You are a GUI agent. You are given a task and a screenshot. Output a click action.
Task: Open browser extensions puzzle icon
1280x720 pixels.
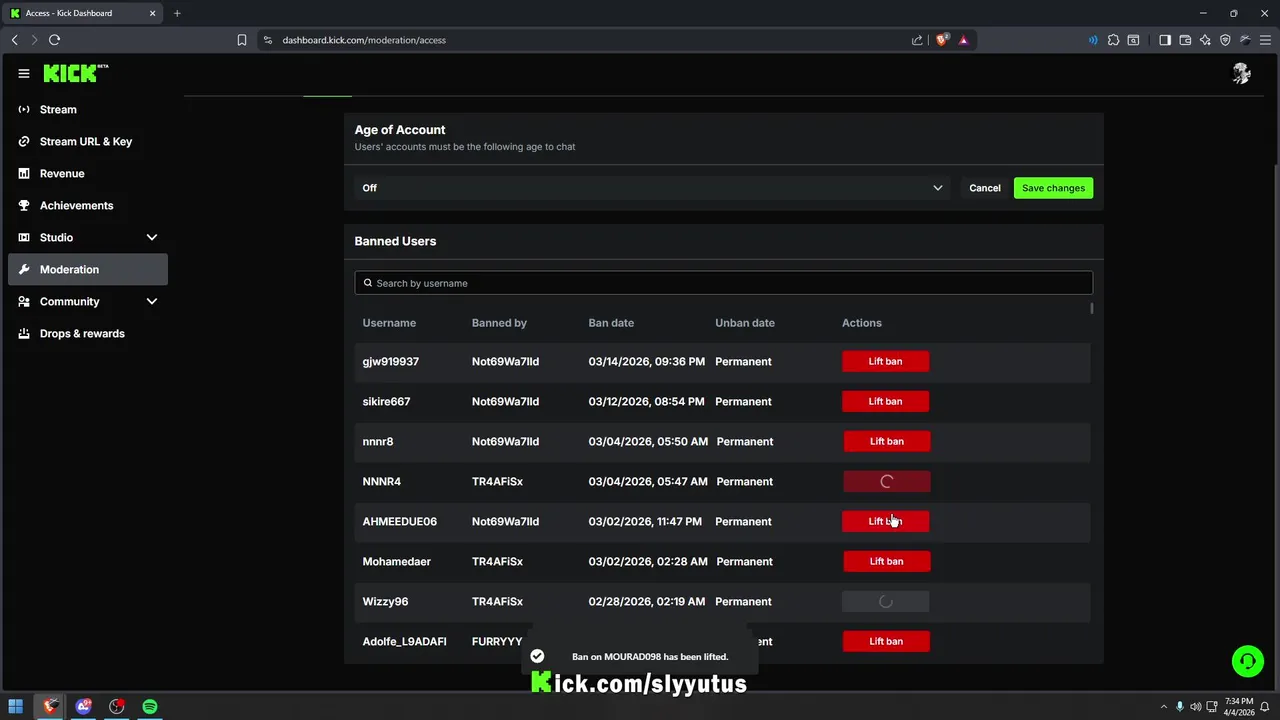pyautogui.click(x=1113, y=40)
